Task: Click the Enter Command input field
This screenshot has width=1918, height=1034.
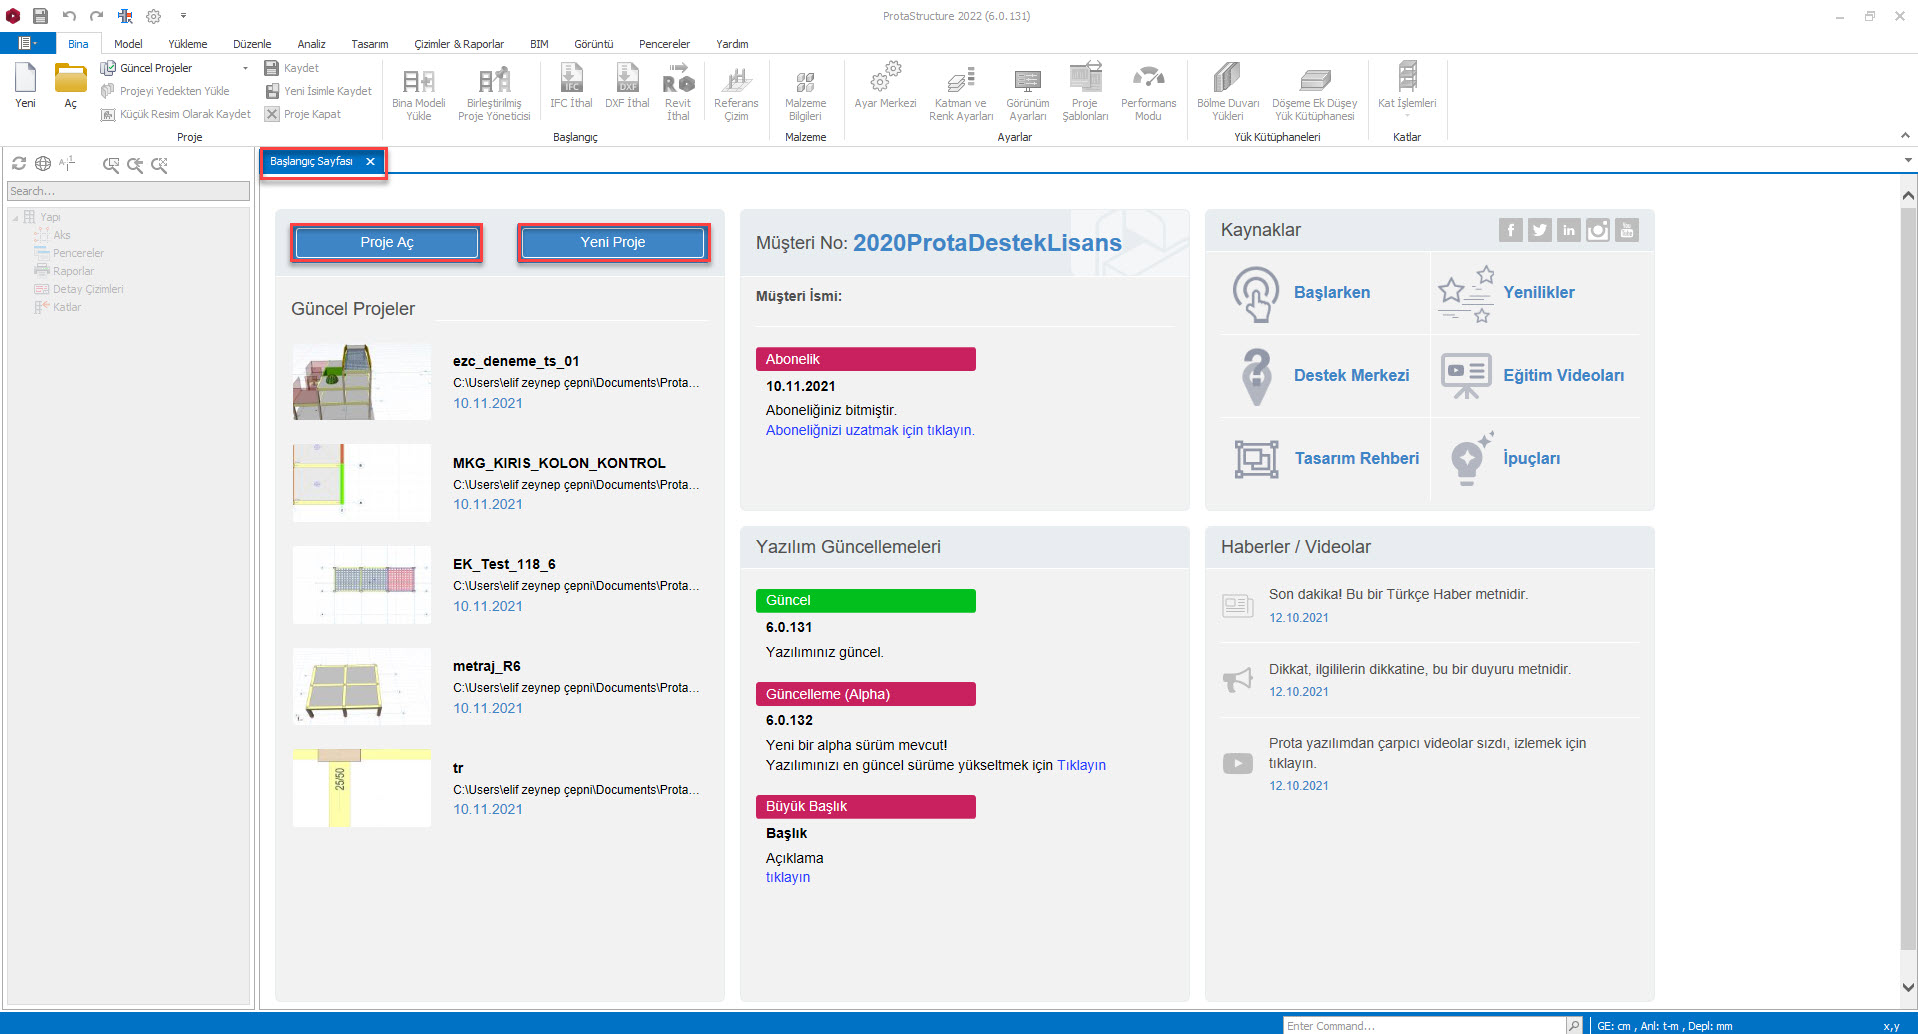Action: pyautogui.click(x=1424, y=1025)
